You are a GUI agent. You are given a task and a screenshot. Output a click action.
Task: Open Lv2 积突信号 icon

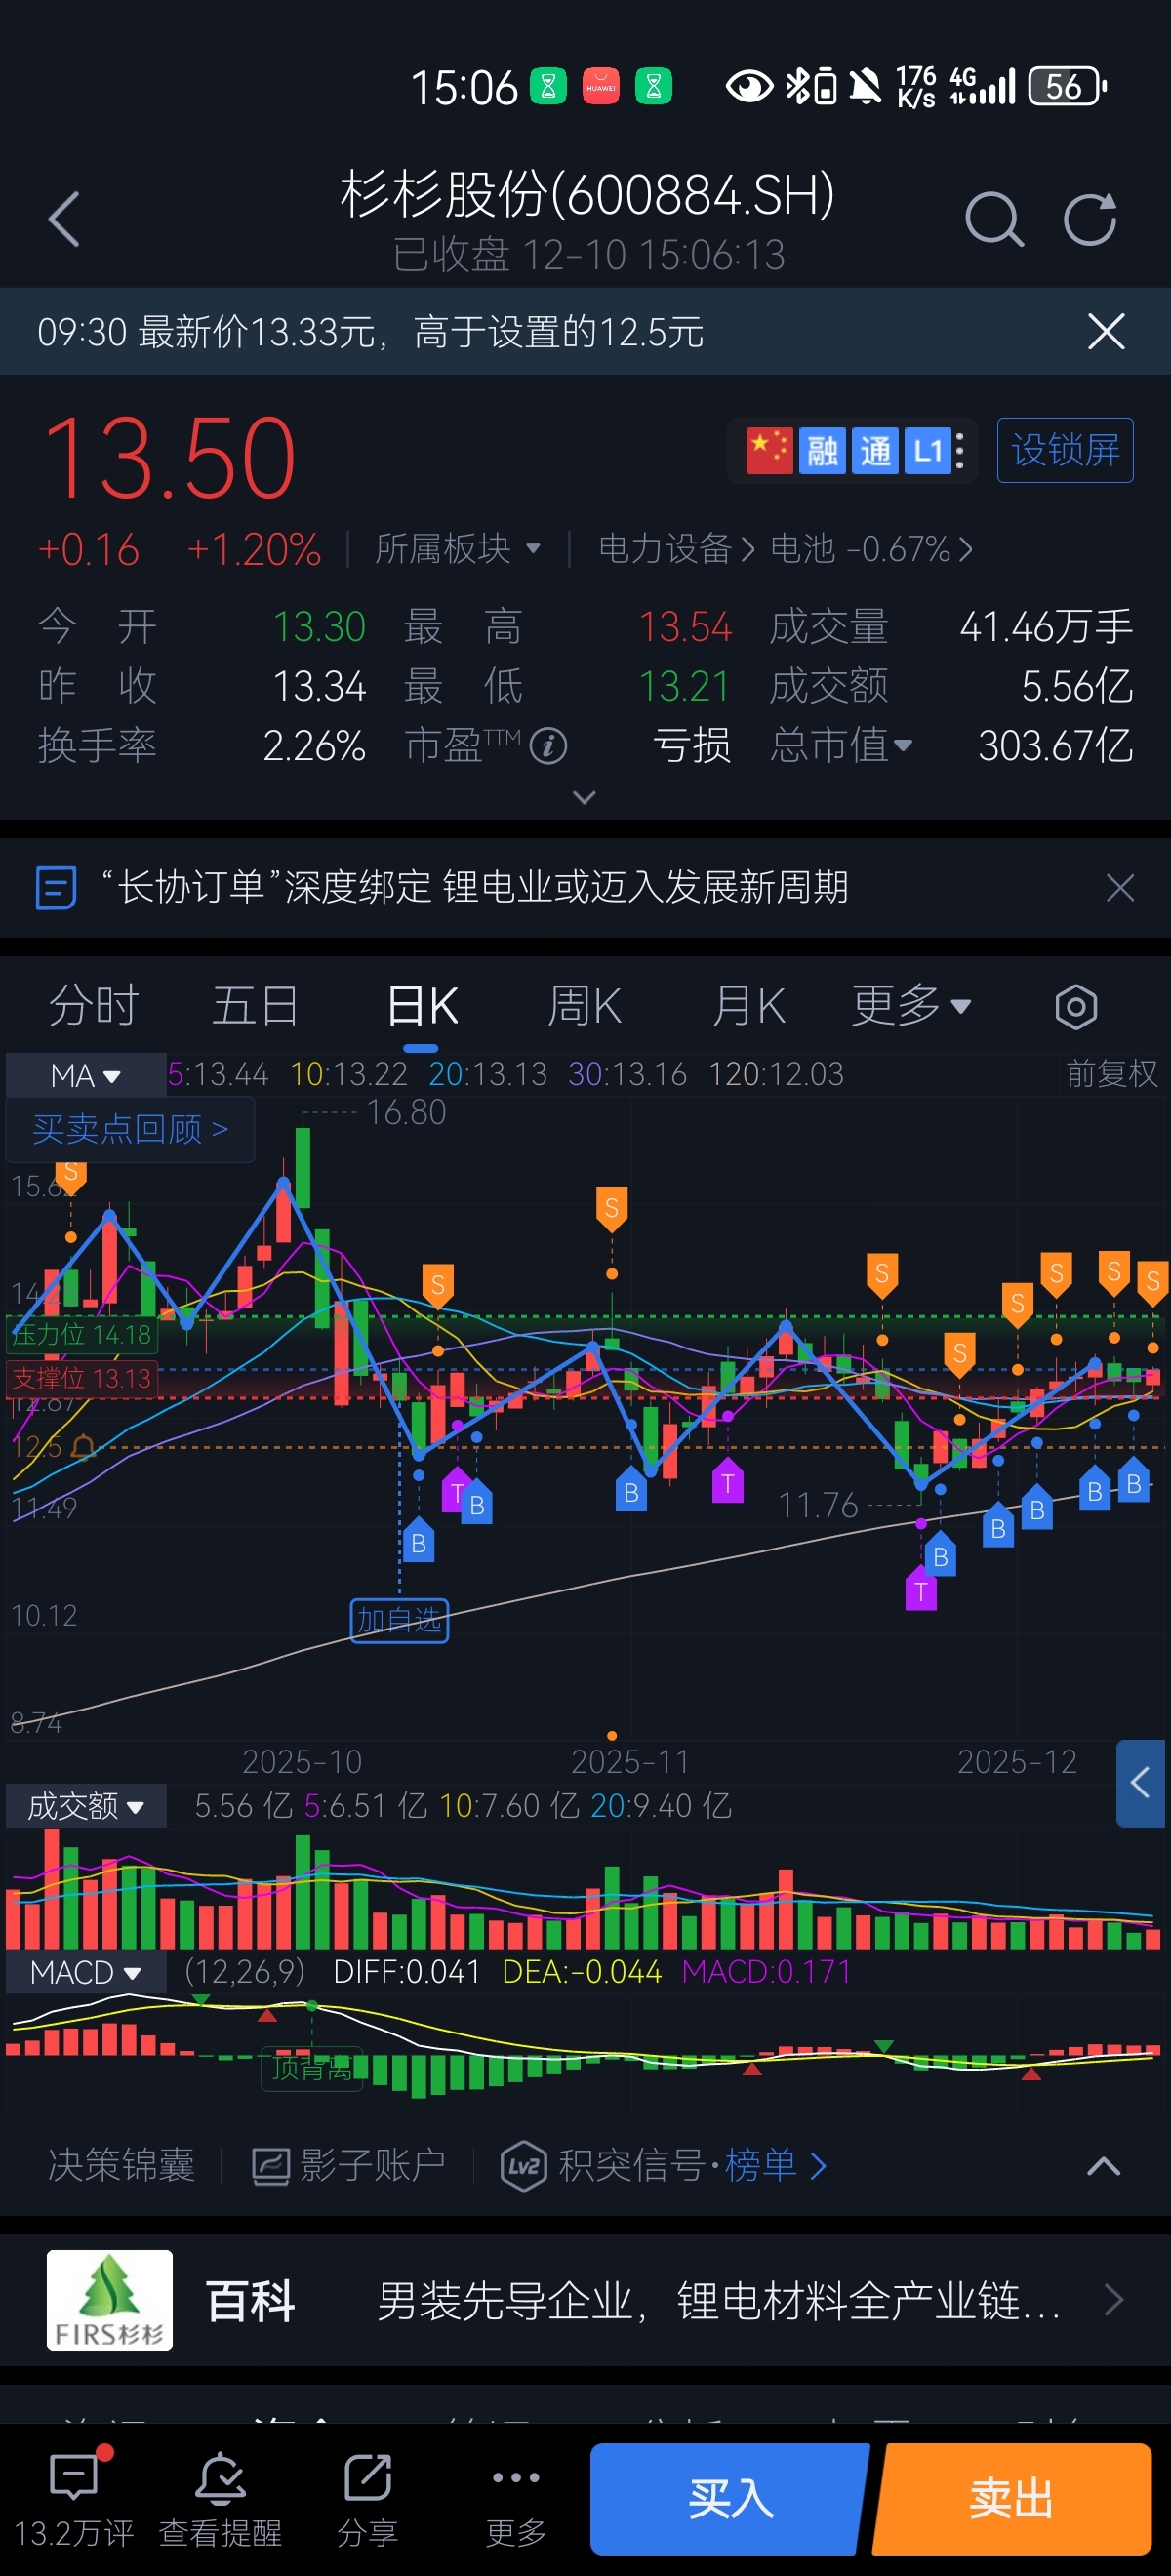click(523, 2166)
